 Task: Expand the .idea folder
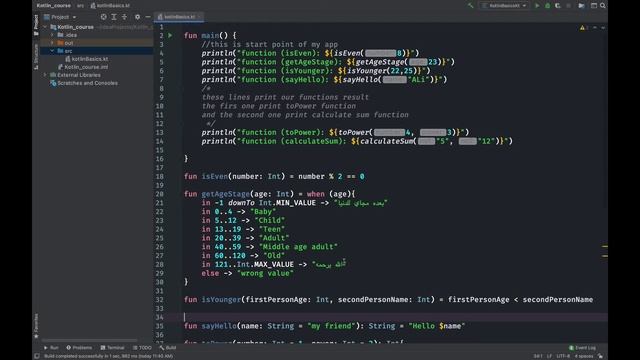pos(52,35)
